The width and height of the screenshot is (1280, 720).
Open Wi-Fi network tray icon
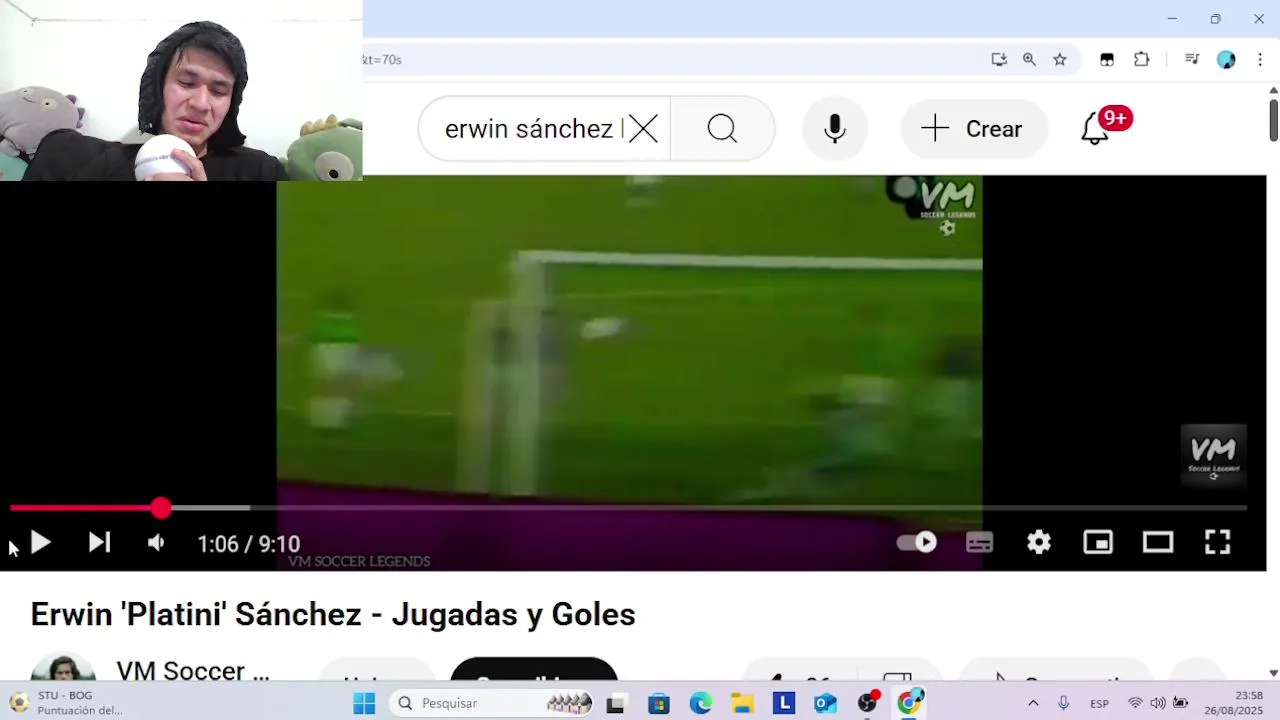click(x=1135, y=703)
